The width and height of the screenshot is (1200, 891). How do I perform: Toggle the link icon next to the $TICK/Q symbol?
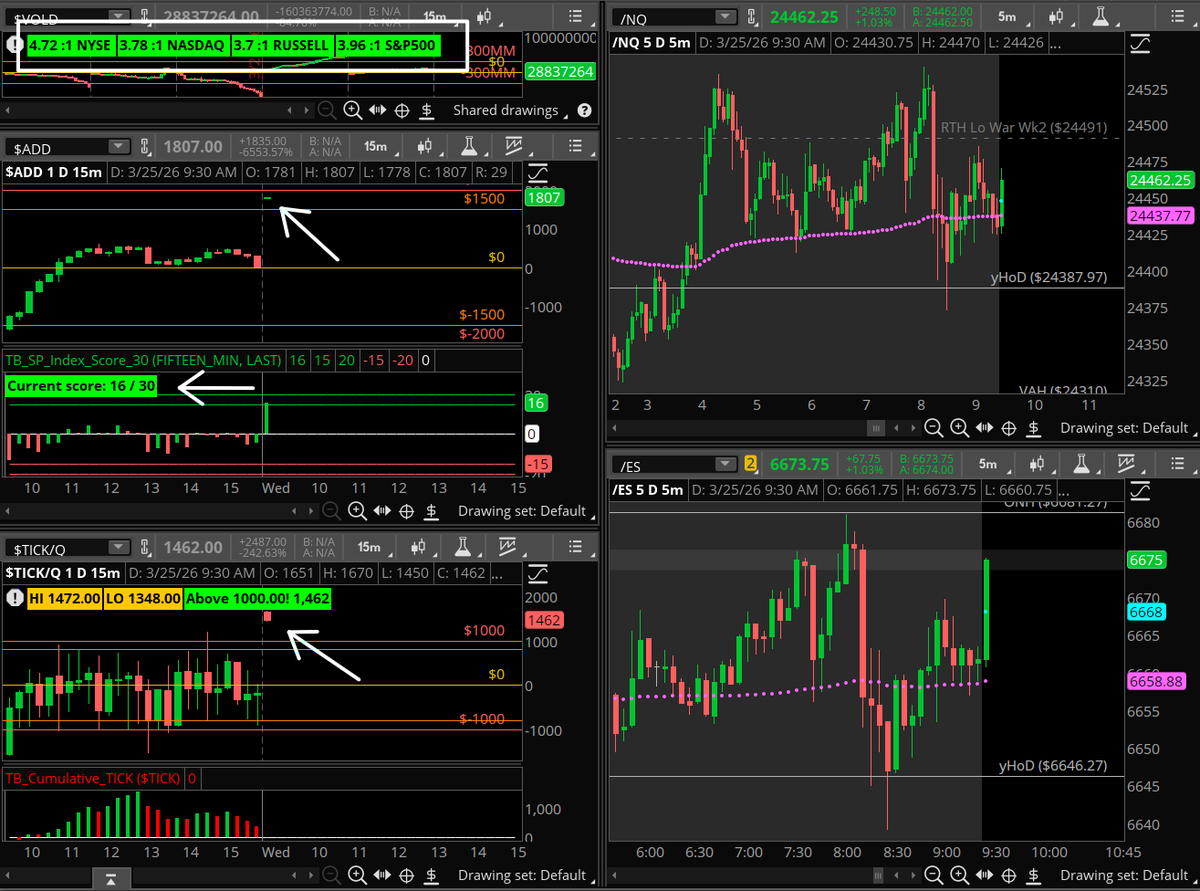pyautogui.click(x=144, y=548)
